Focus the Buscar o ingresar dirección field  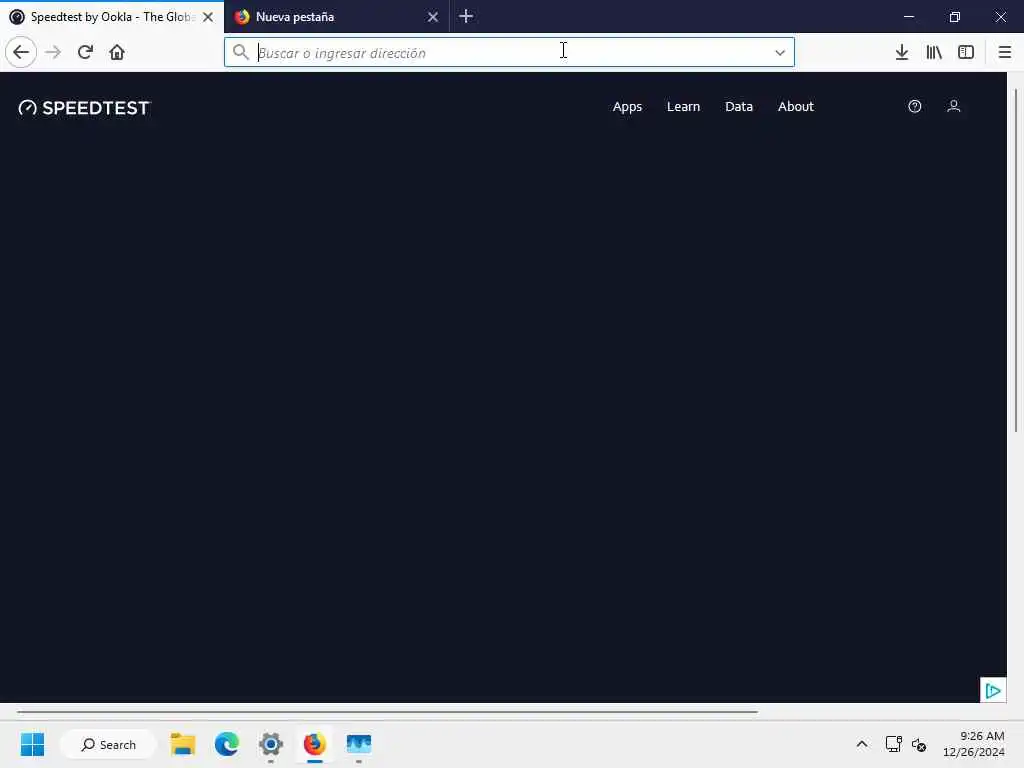pos(509,52)
